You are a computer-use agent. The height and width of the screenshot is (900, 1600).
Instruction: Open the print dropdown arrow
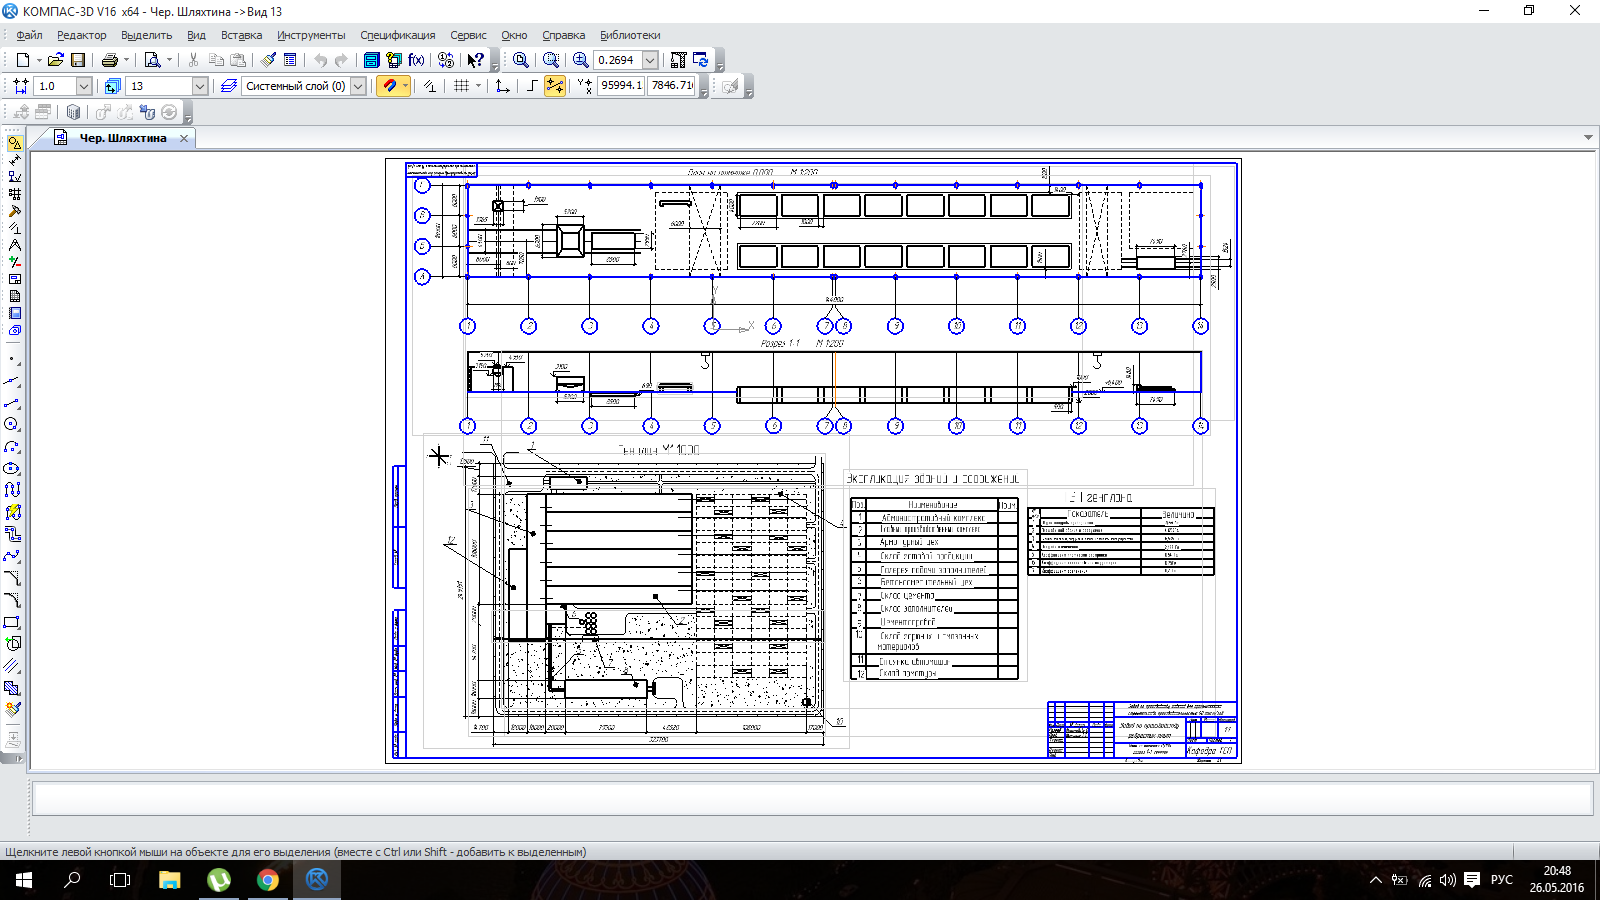click(x=126, y=60)
